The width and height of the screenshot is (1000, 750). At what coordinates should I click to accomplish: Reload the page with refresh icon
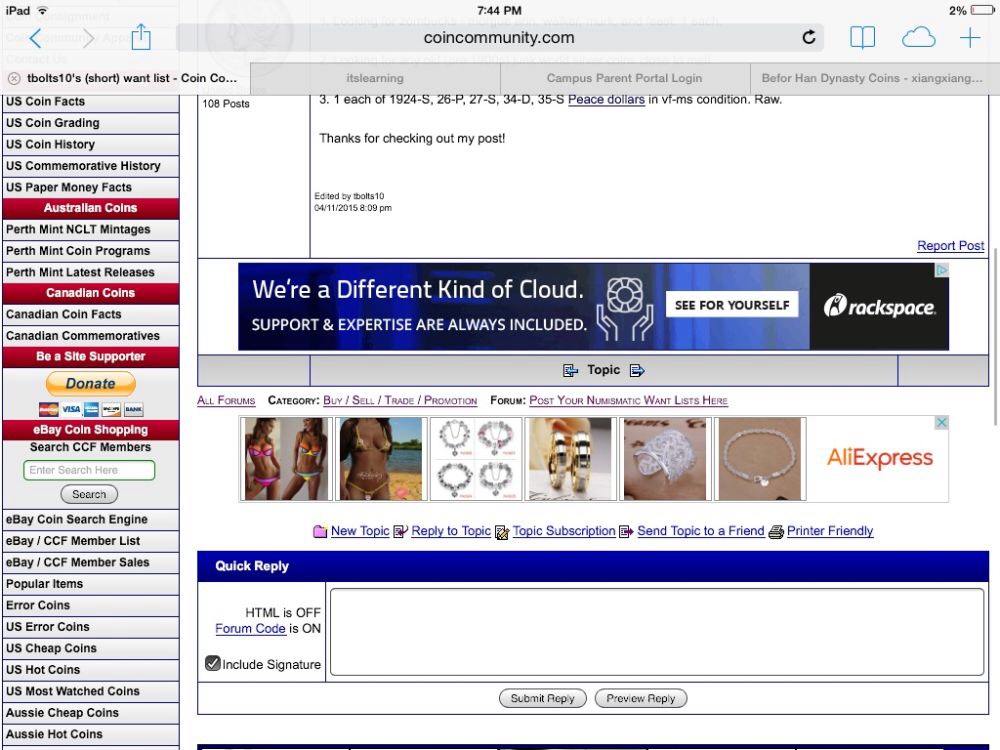(809, 38)
